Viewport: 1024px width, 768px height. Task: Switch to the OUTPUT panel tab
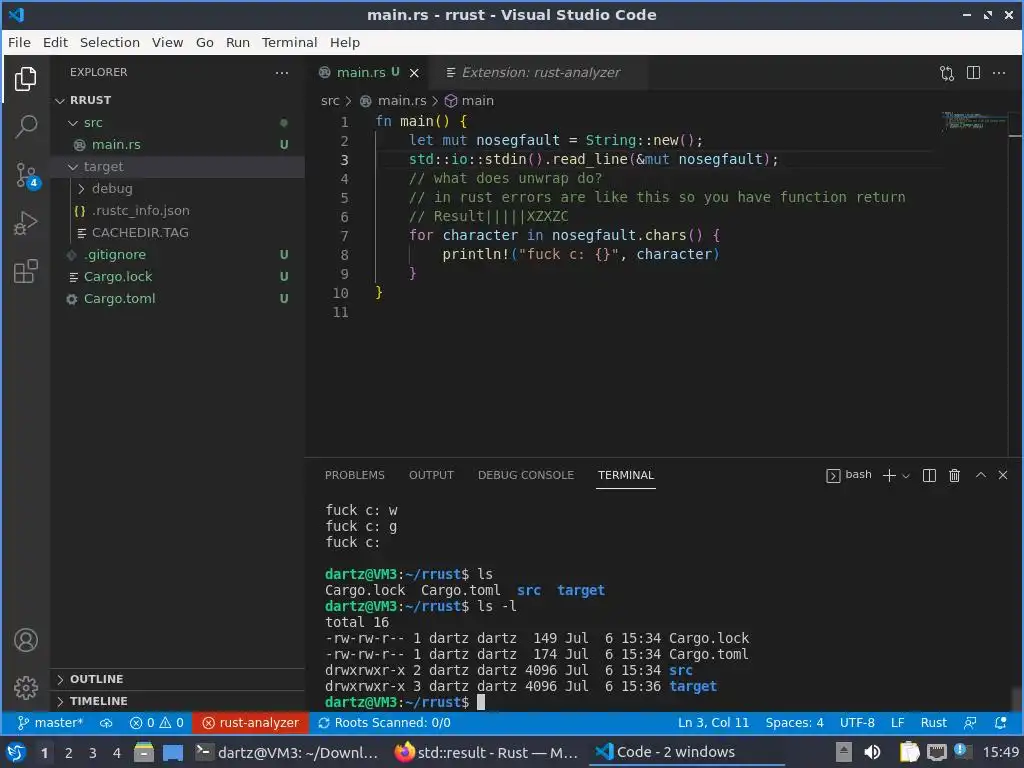coord(431,475)
